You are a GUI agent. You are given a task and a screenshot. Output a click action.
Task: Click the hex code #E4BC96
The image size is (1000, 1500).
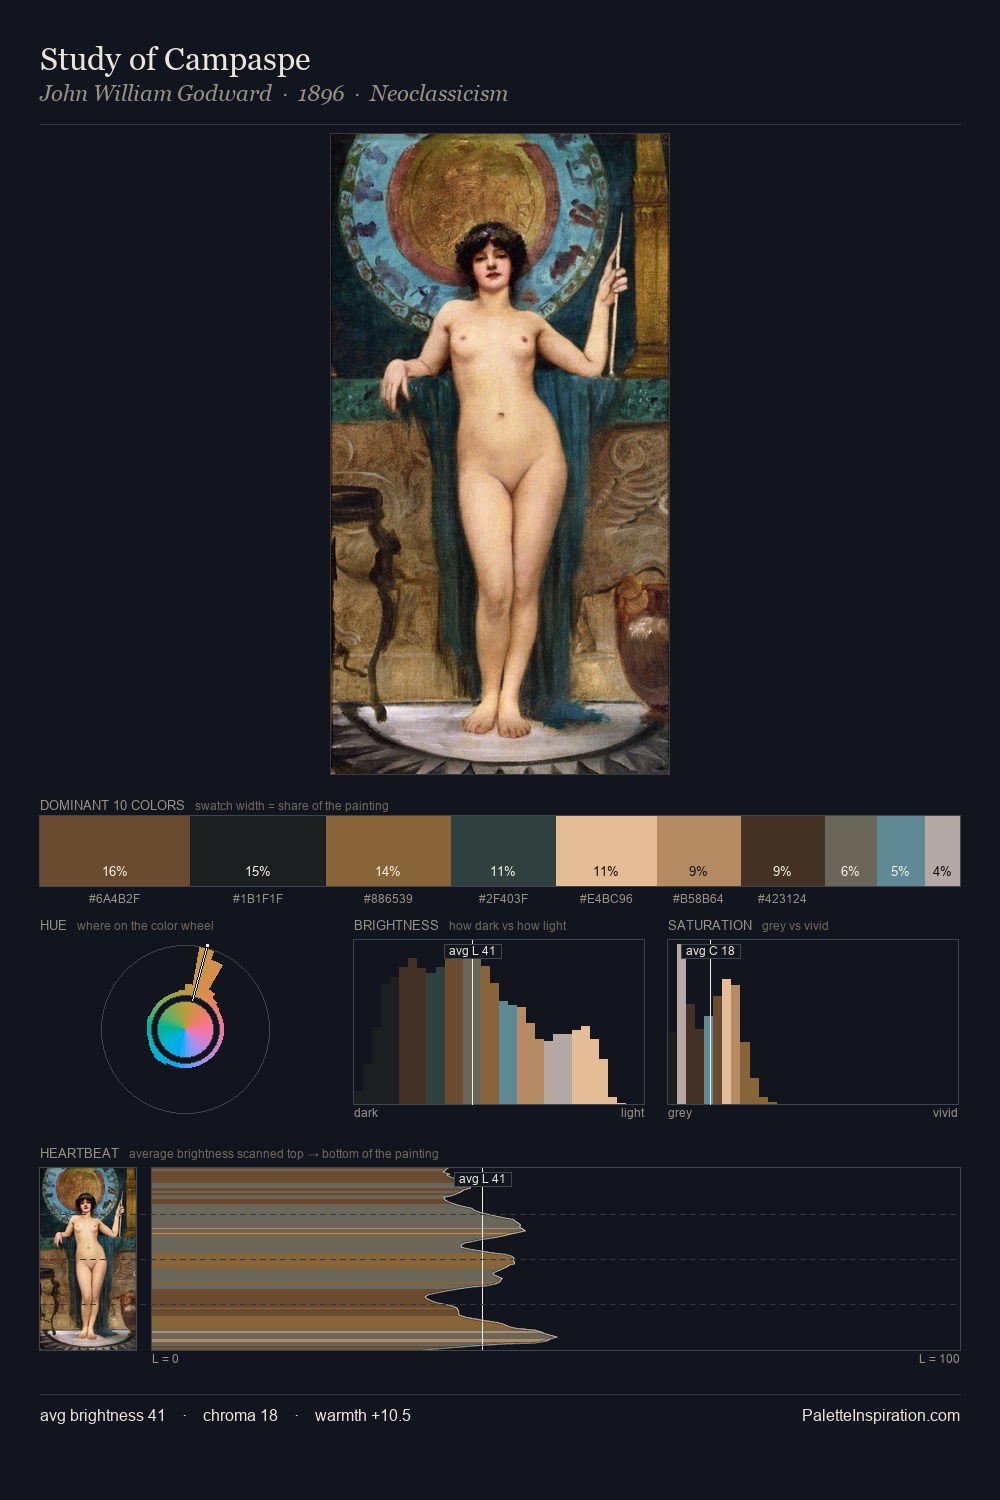(x=606, y=899)
